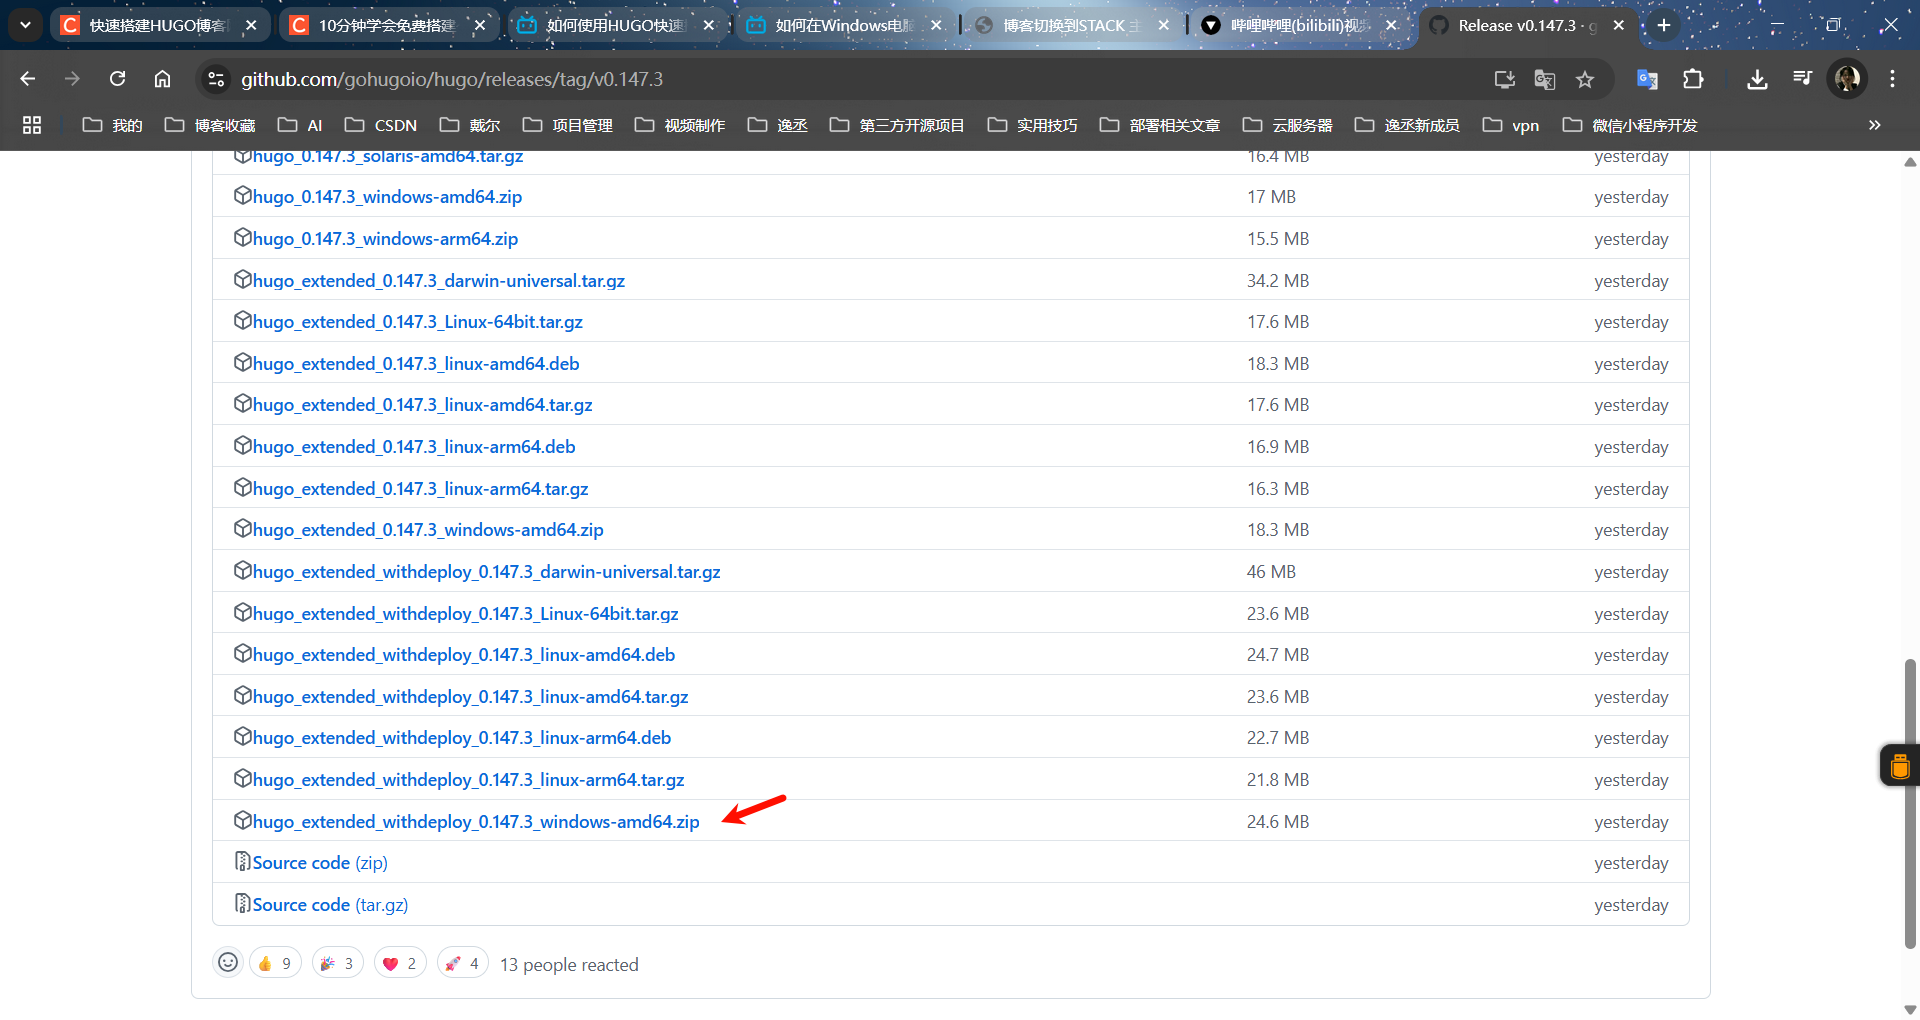Toggle the party popper reaction with 3

click(x=338, y=963)
